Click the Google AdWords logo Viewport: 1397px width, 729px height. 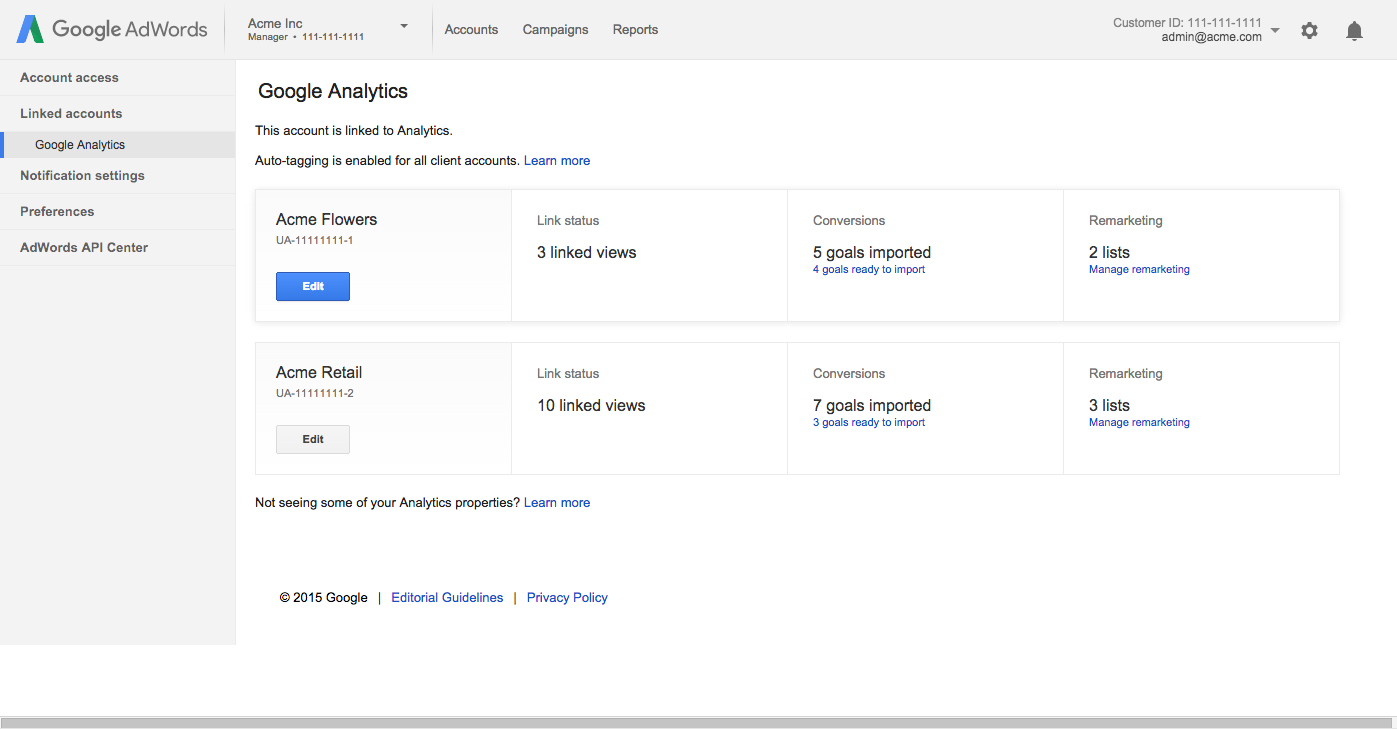(x=112, y=29)
